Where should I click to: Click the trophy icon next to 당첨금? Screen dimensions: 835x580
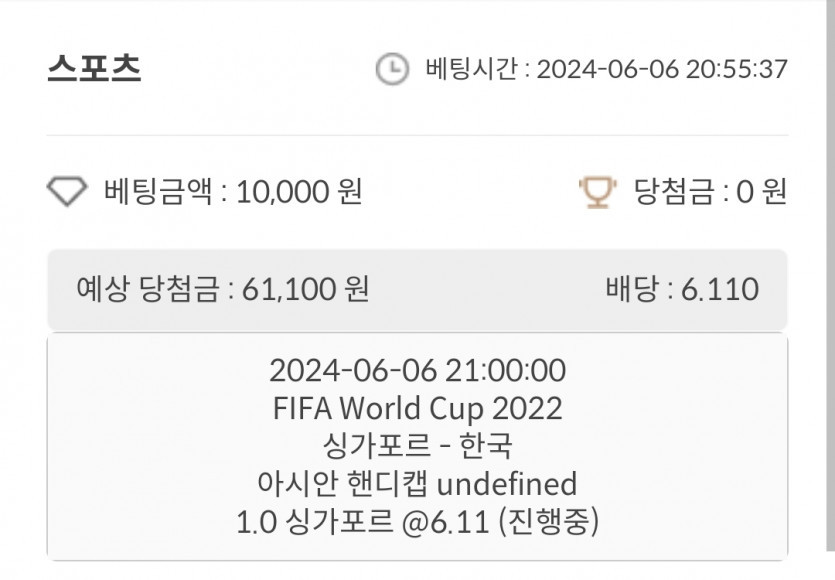point(598,190)
